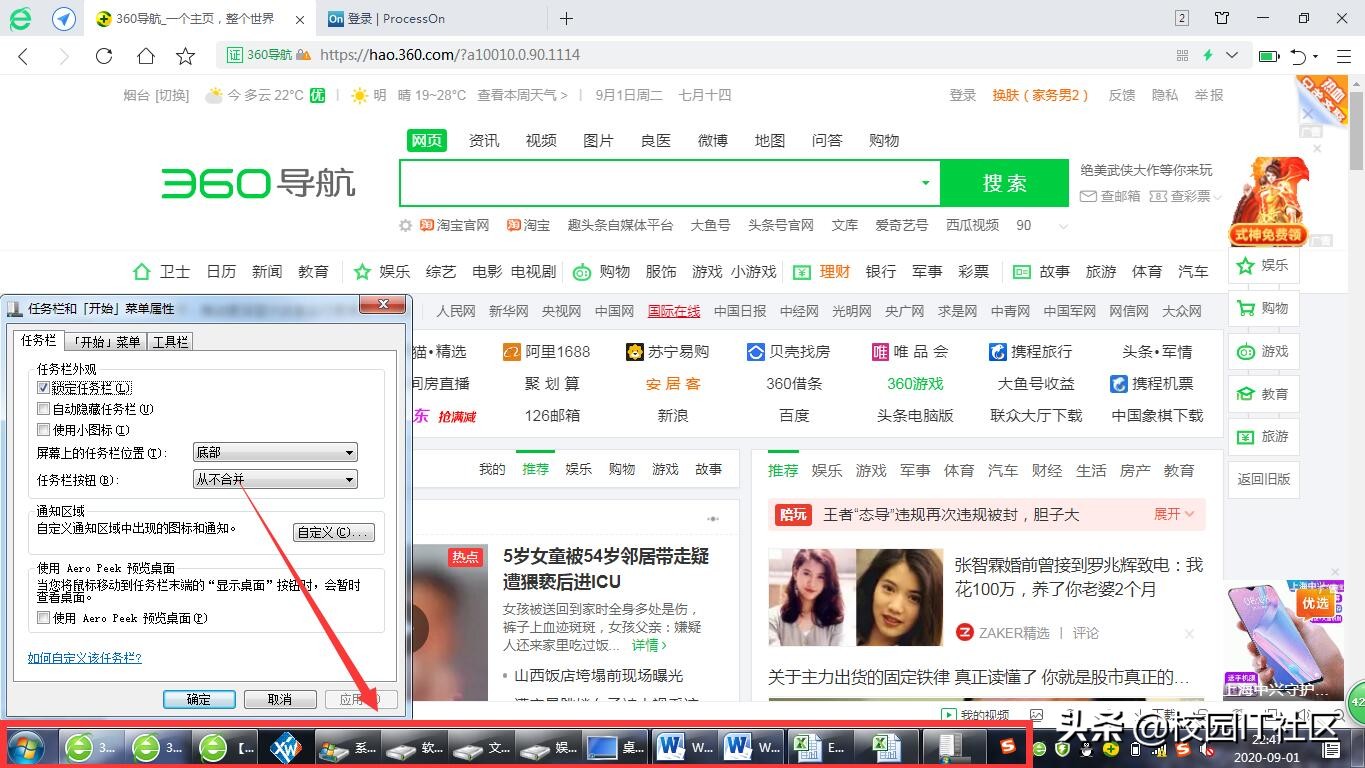Close the 360导航 browser tab
The width and height of the screenshot is (1365, 768).
pyautogui.click(x=301, y=19)
